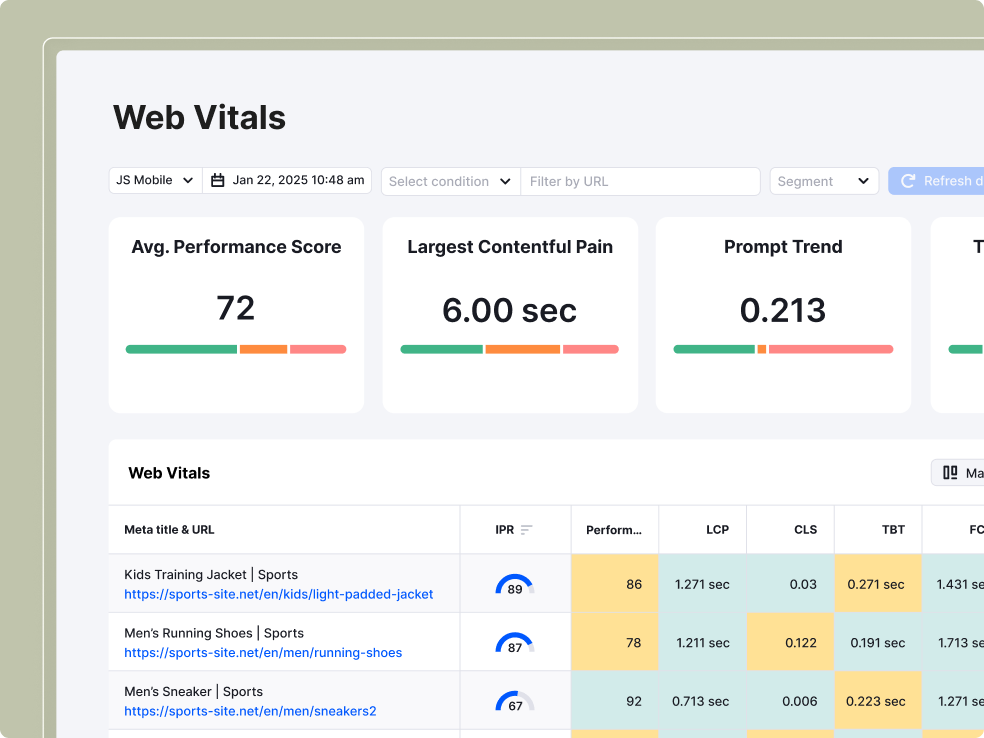Open the men/sneakers2 URL link
Viewport: 984px width, 738px height.
[250, 711]
